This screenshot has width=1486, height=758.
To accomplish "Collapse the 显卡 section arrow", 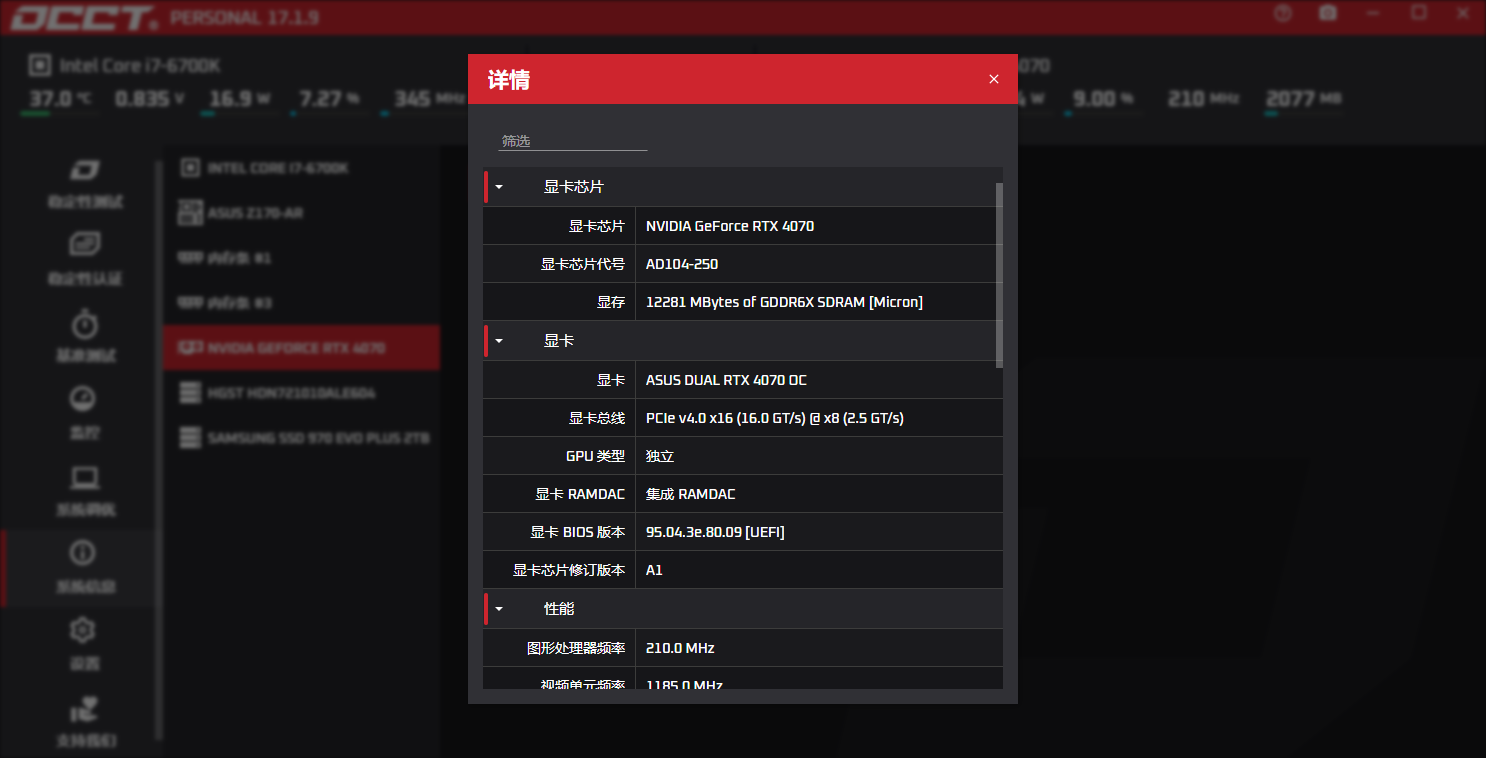I will click(499, 341).
